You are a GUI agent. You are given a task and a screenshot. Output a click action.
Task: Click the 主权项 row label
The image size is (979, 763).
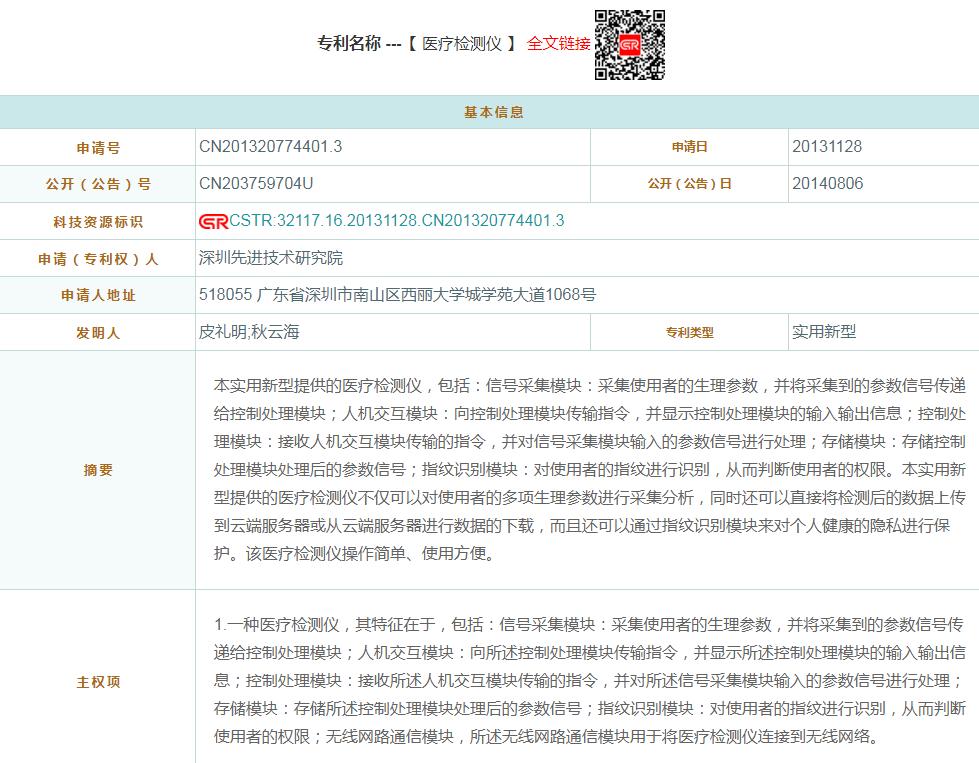tap(98, 682)
